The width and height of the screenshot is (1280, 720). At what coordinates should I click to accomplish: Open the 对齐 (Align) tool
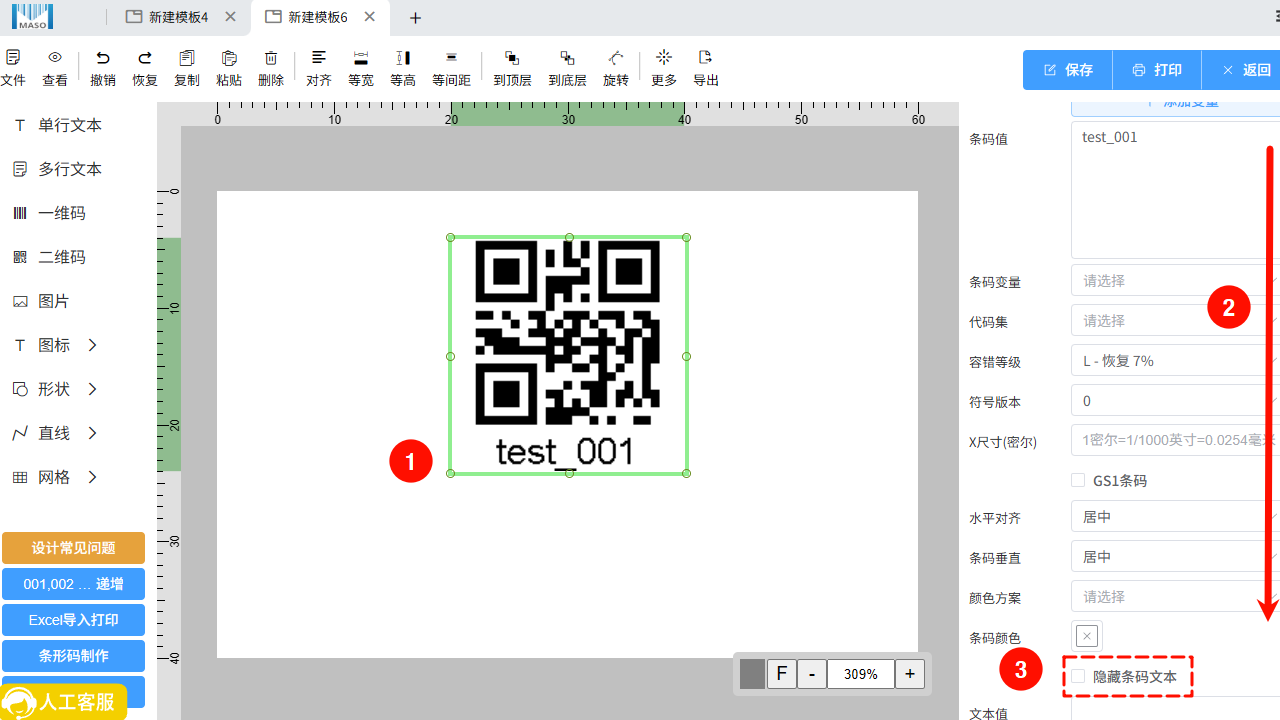[x=319, y=68]
